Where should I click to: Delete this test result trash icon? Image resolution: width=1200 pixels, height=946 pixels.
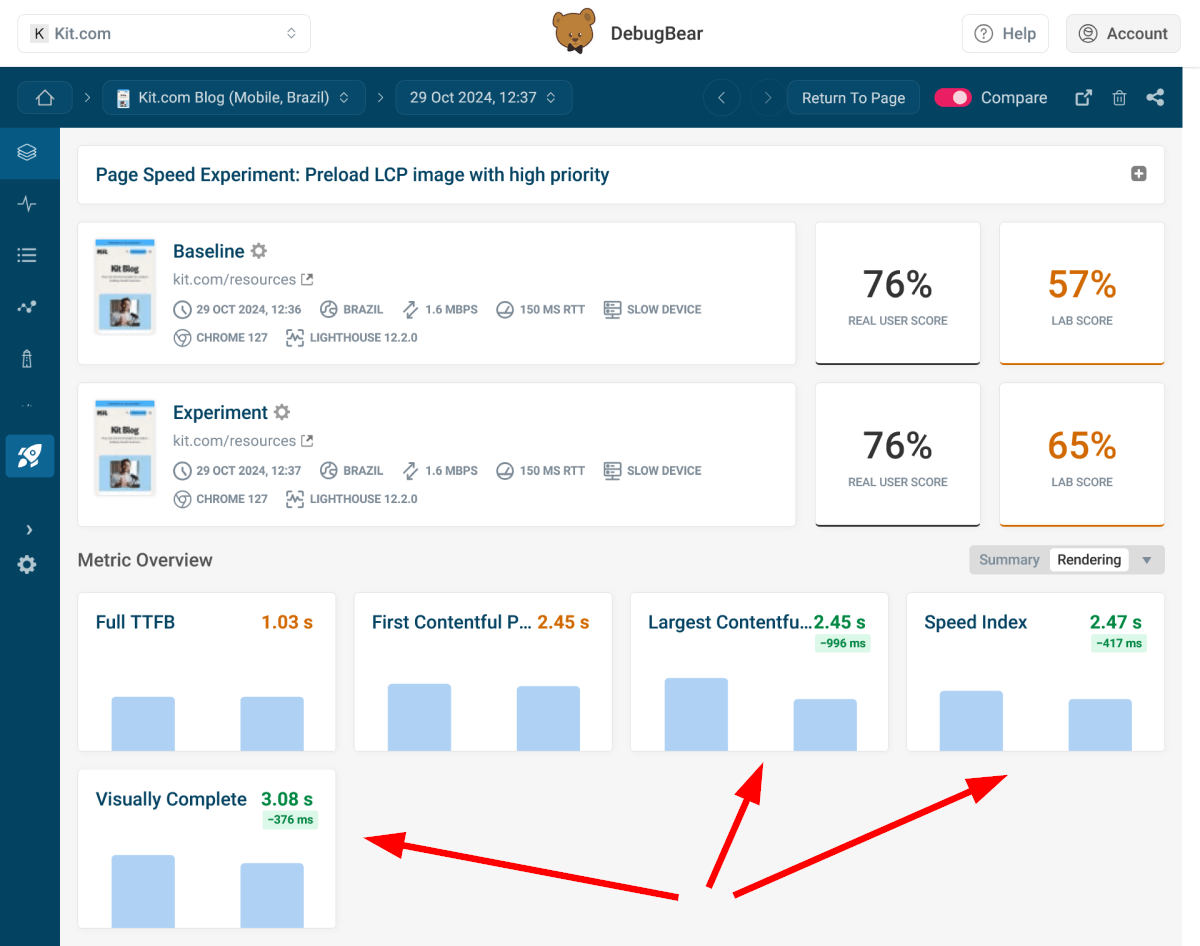pos(1119,98)
